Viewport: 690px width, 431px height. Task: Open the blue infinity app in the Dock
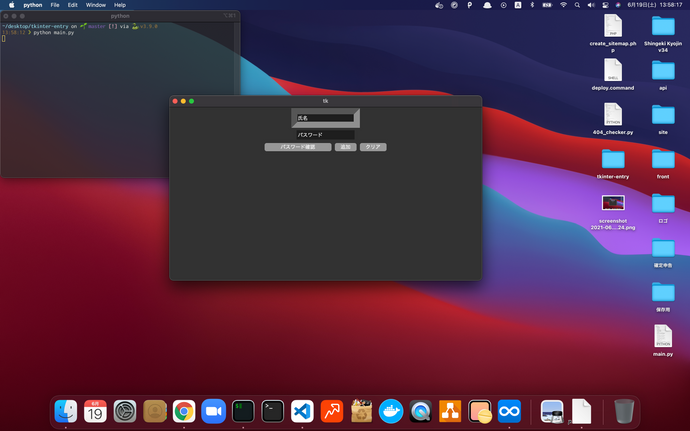point(509,411)
